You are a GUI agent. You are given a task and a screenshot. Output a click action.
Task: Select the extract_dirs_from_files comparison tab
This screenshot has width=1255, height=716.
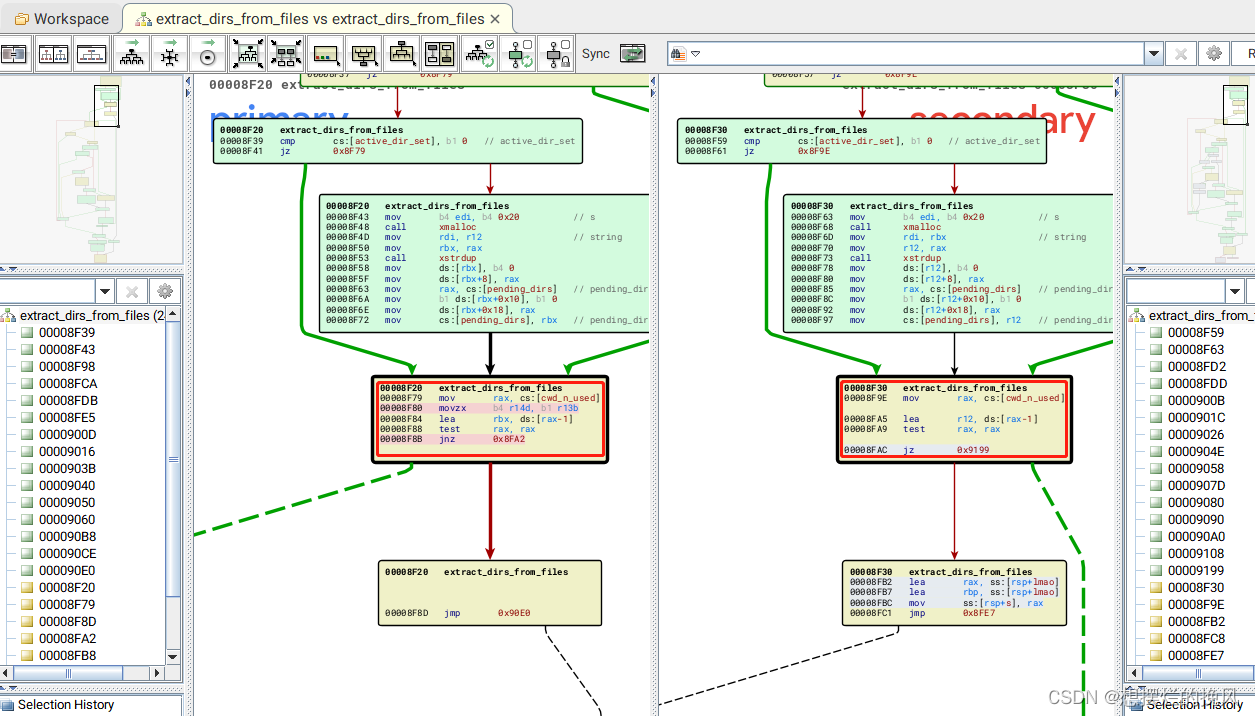tap(315, 18)
